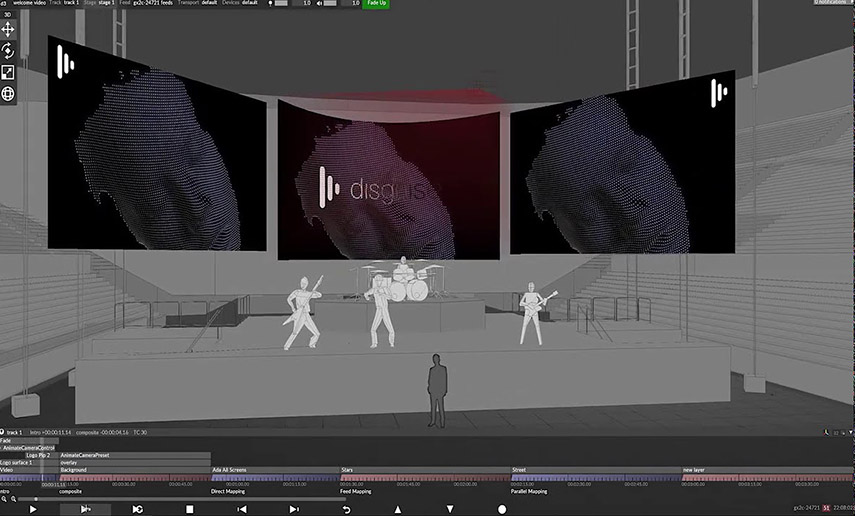Click the play-to-end-of-section transport button
Image resolution: width=855 pixels, height=516 pixels.
[85, 509]
